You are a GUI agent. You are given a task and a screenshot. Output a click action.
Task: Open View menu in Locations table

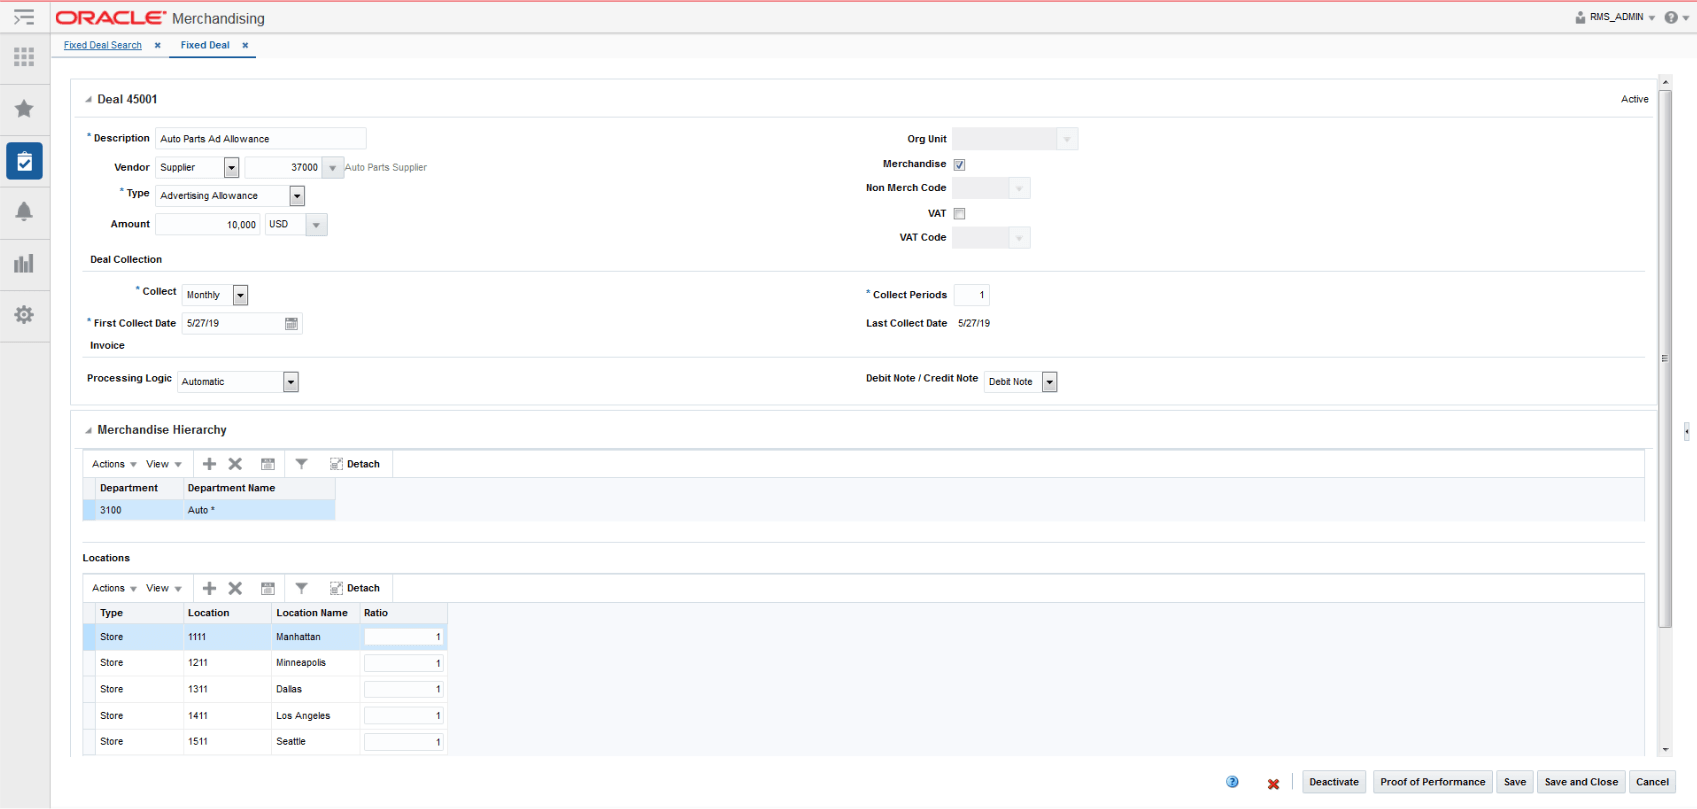pyautogui.click(x=164, y=588)
